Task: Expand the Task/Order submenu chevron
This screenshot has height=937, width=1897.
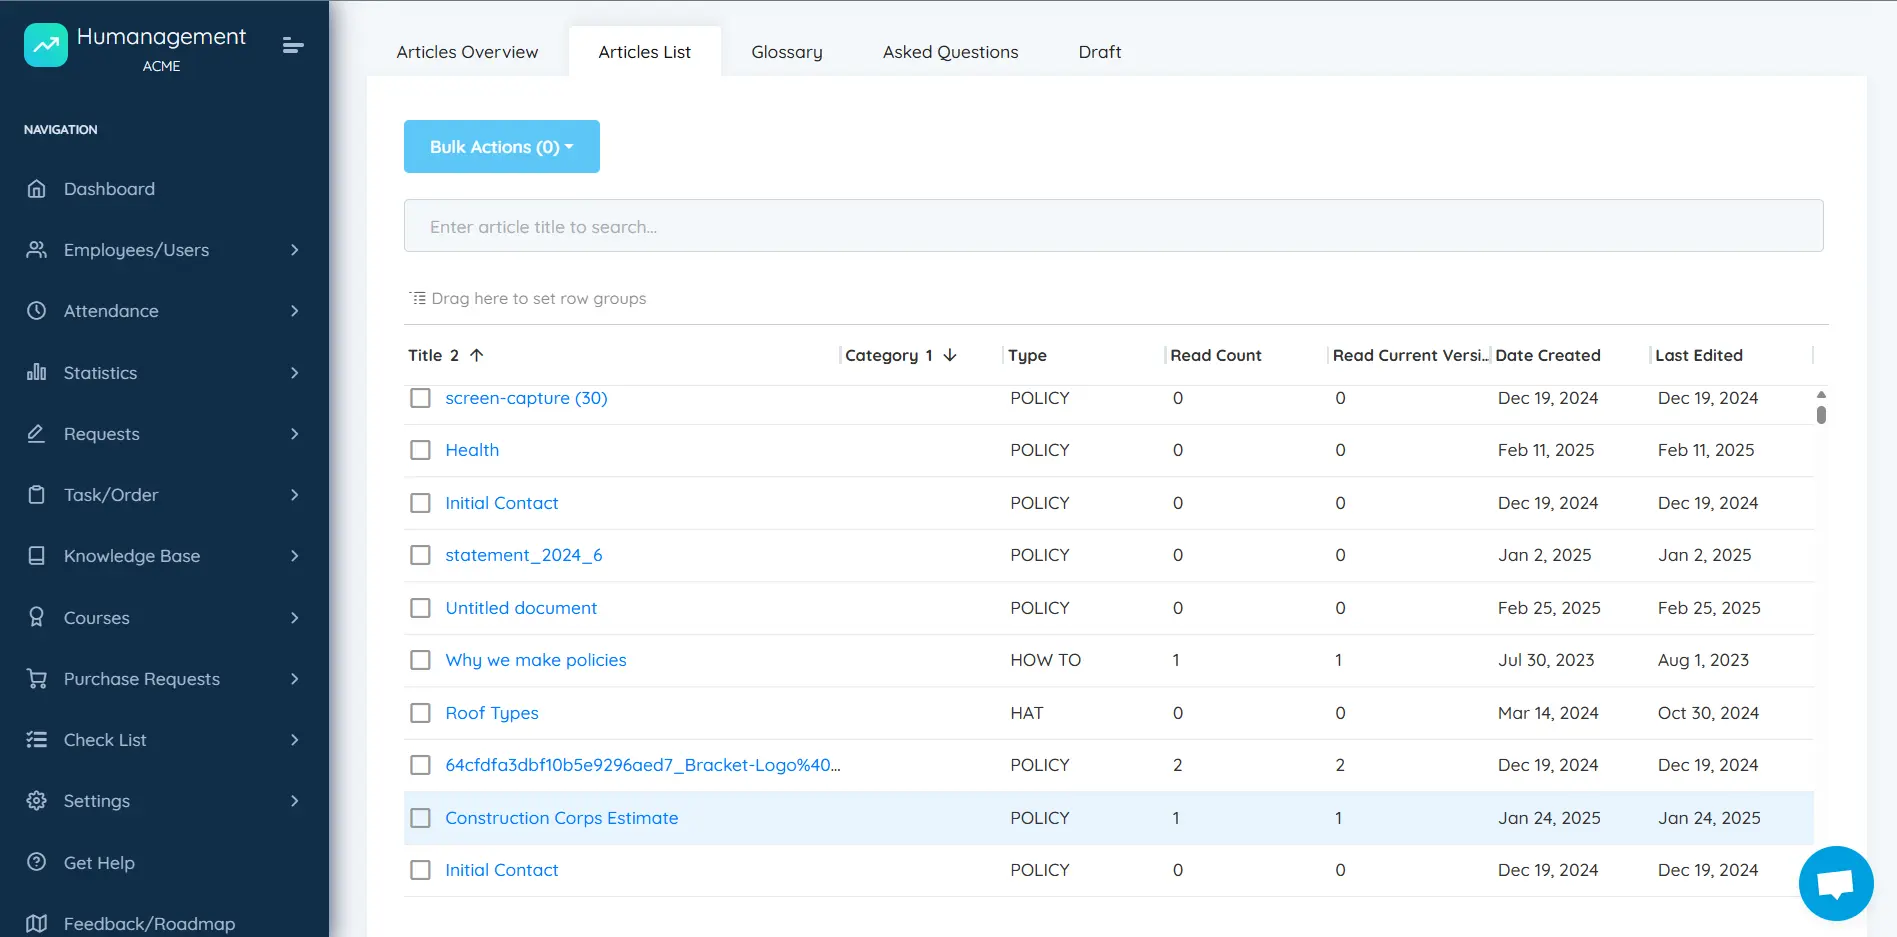Action: click(295, 495)
